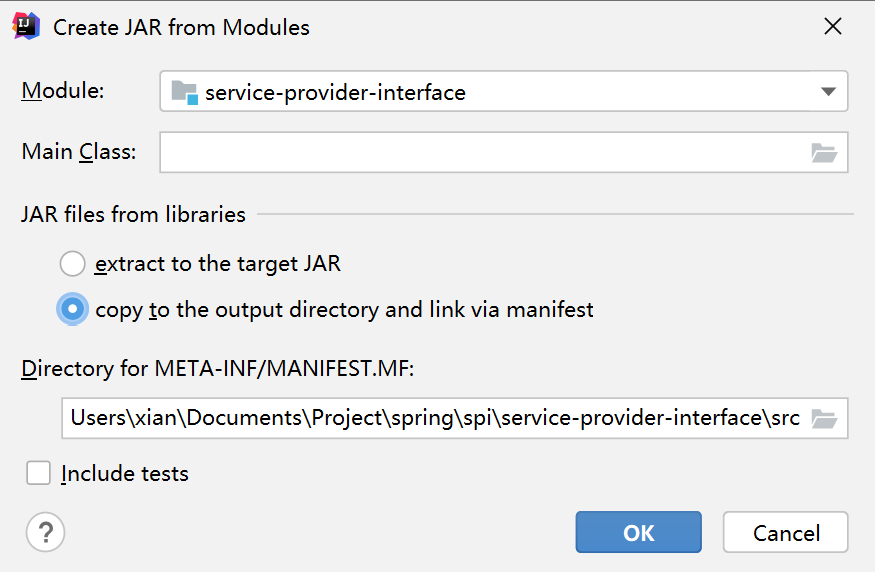Browse for the MANIFEST.MF directory folder icon
Screen dimensions: 875x572
click(823, 419)
